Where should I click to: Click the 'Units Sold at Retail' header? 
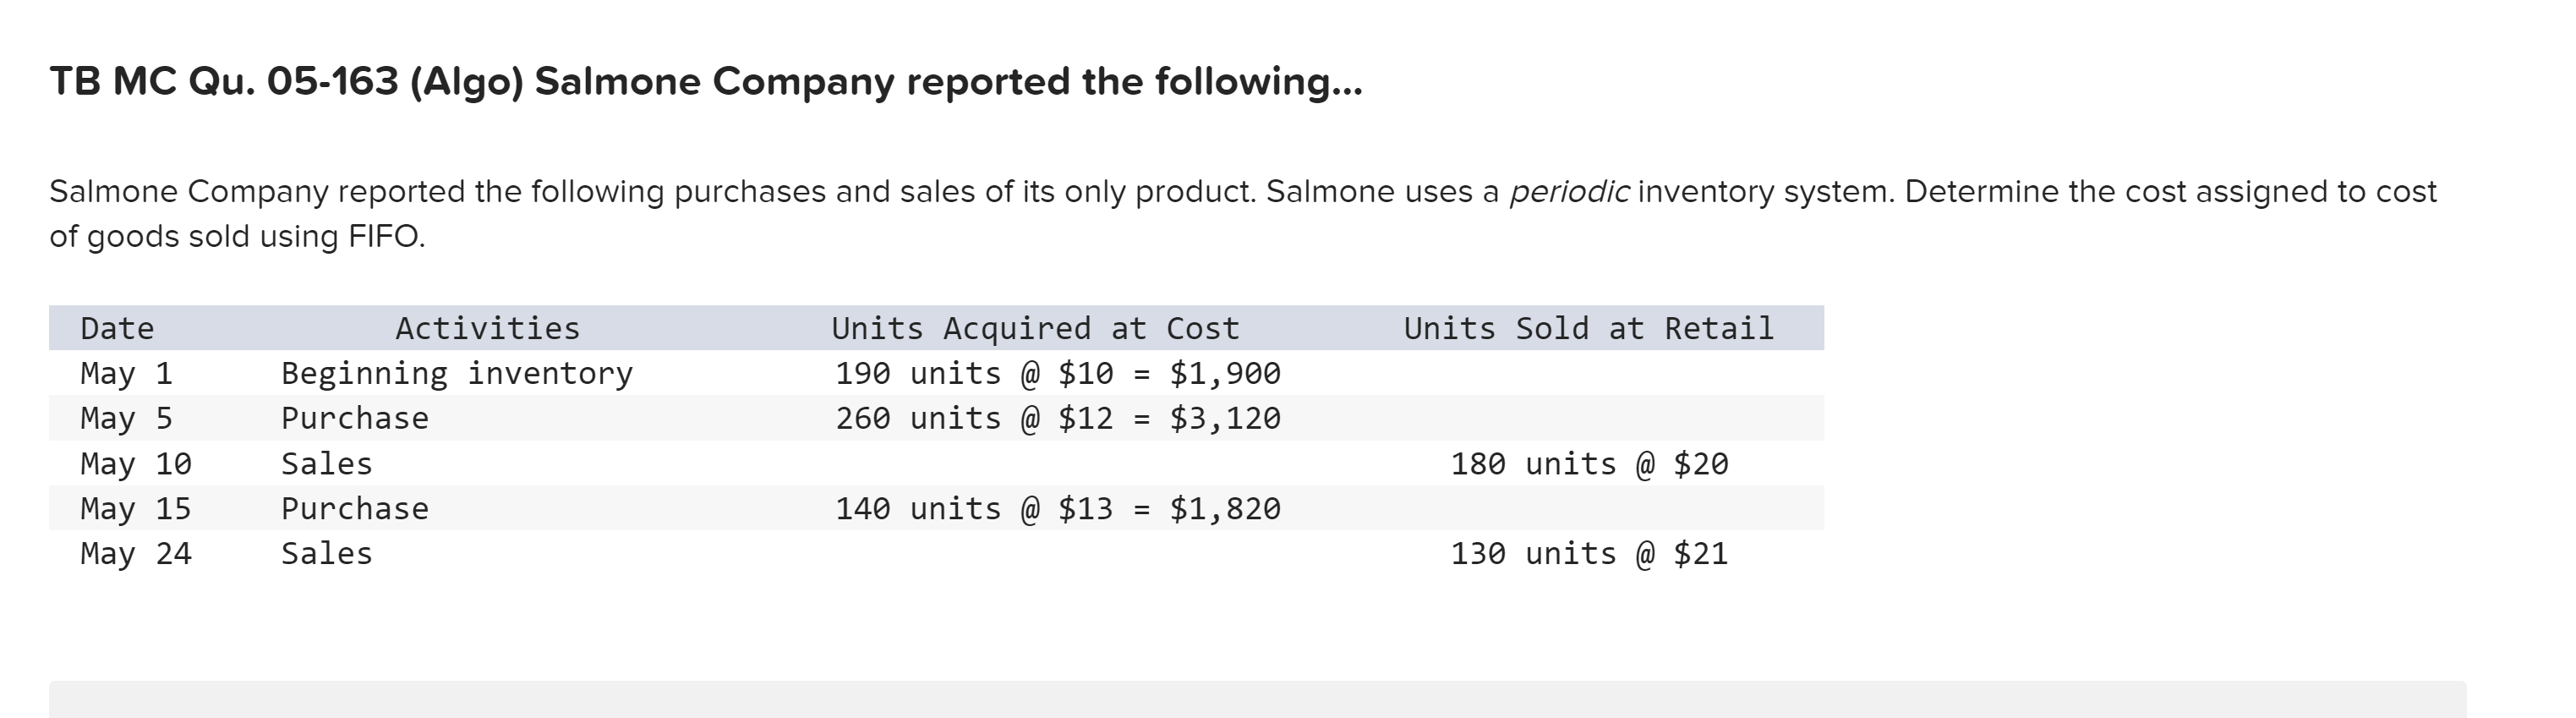1588,328
